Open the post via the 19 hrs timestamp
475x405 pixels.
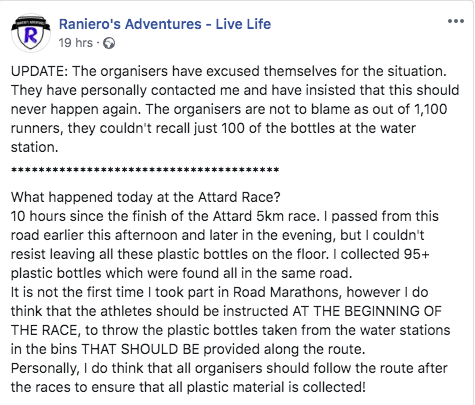tap(76, 43)
